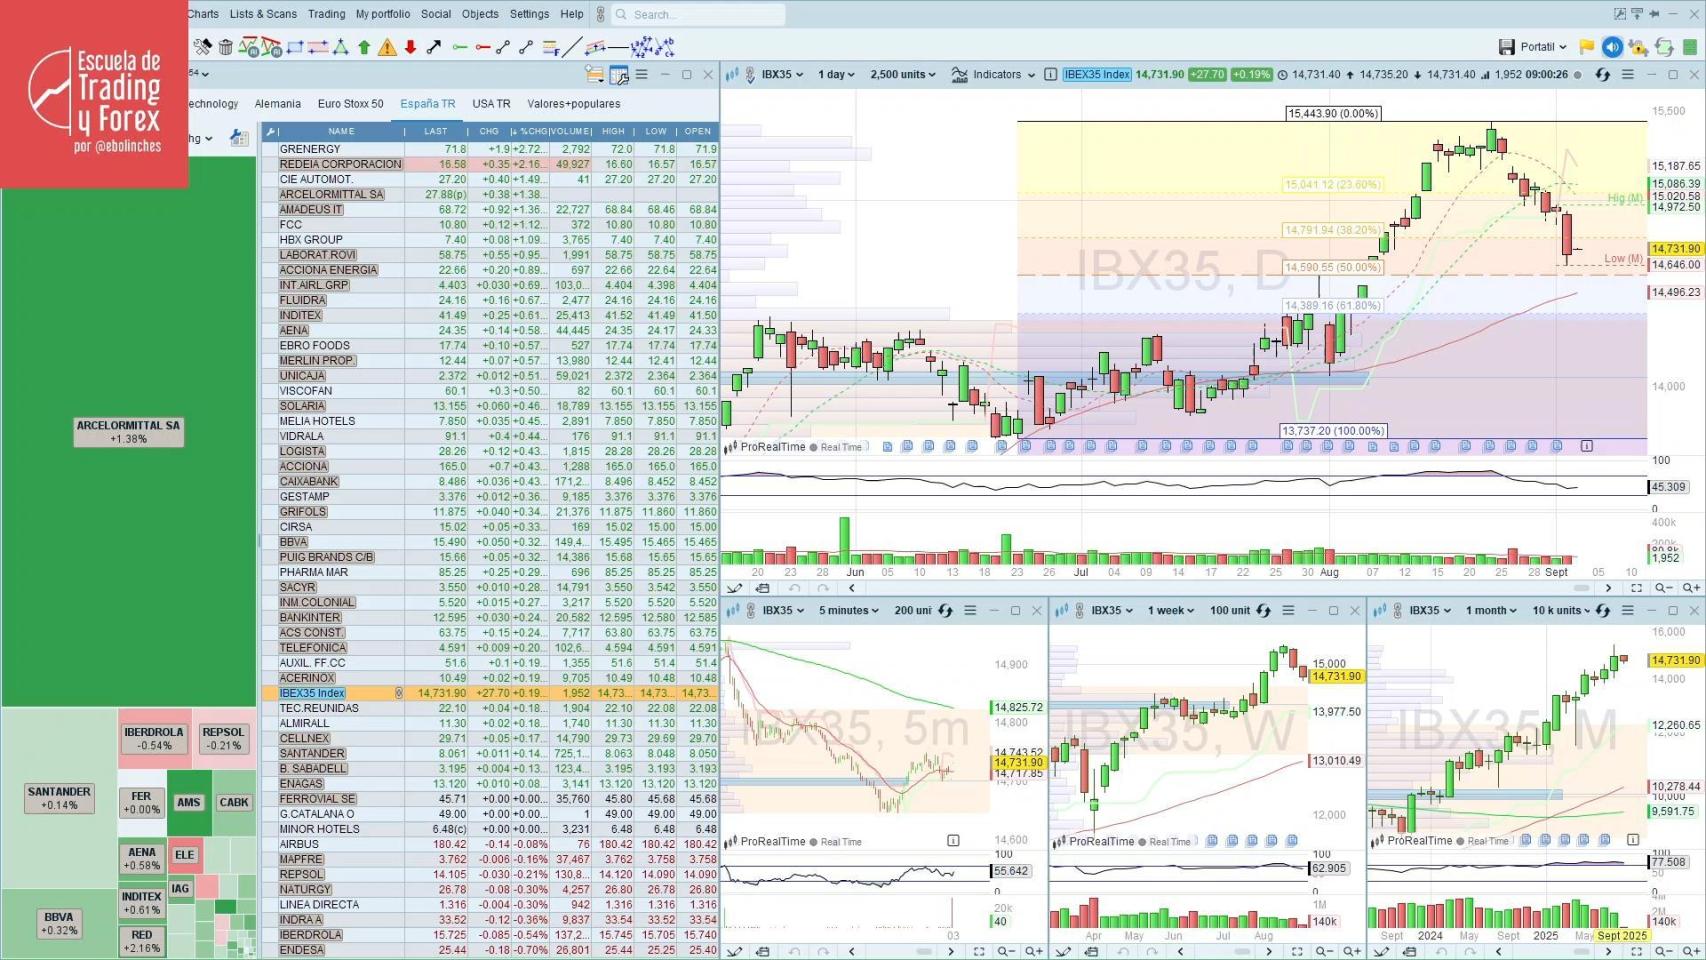Toggle the group link on 1 week chart
1706x960 pixels.
1079,610
